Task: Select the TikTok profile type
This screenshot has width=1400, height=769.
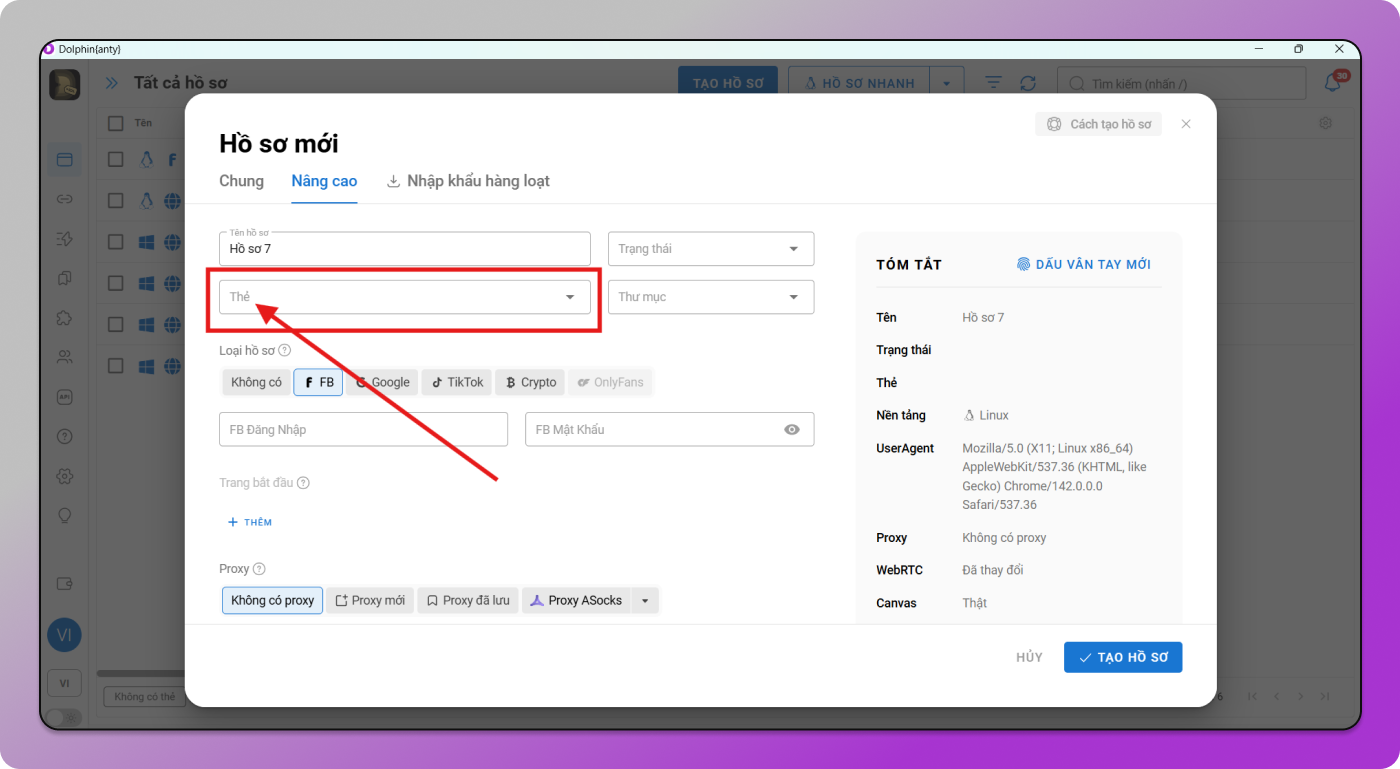Action: click(x=457, y=382)
